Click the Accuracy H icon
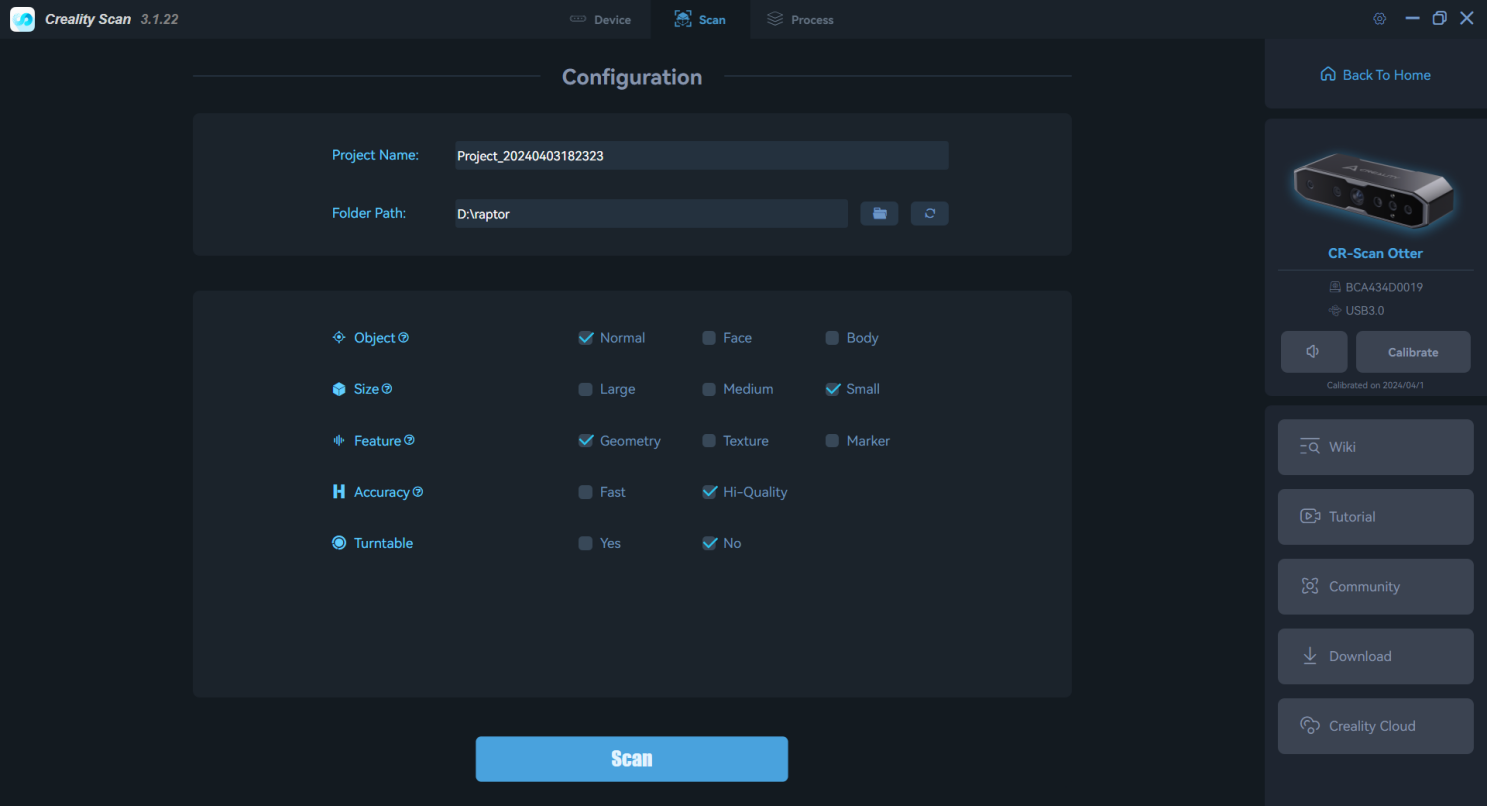This screenshot has width=1487, height=806. point(339,492)
